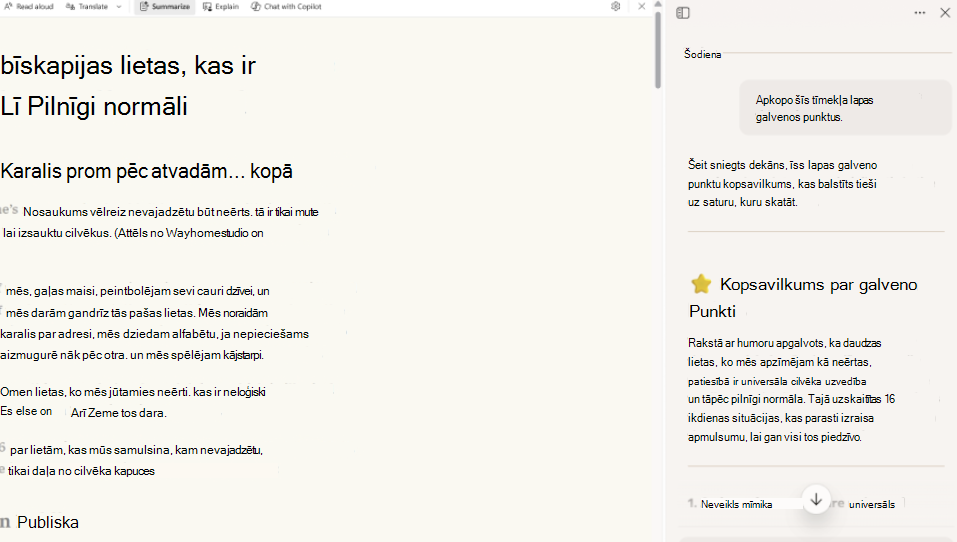Viewport: 957px width, 542px height.
Task: Click the page vertical scrollbar thumb
Action: (658, 50)
